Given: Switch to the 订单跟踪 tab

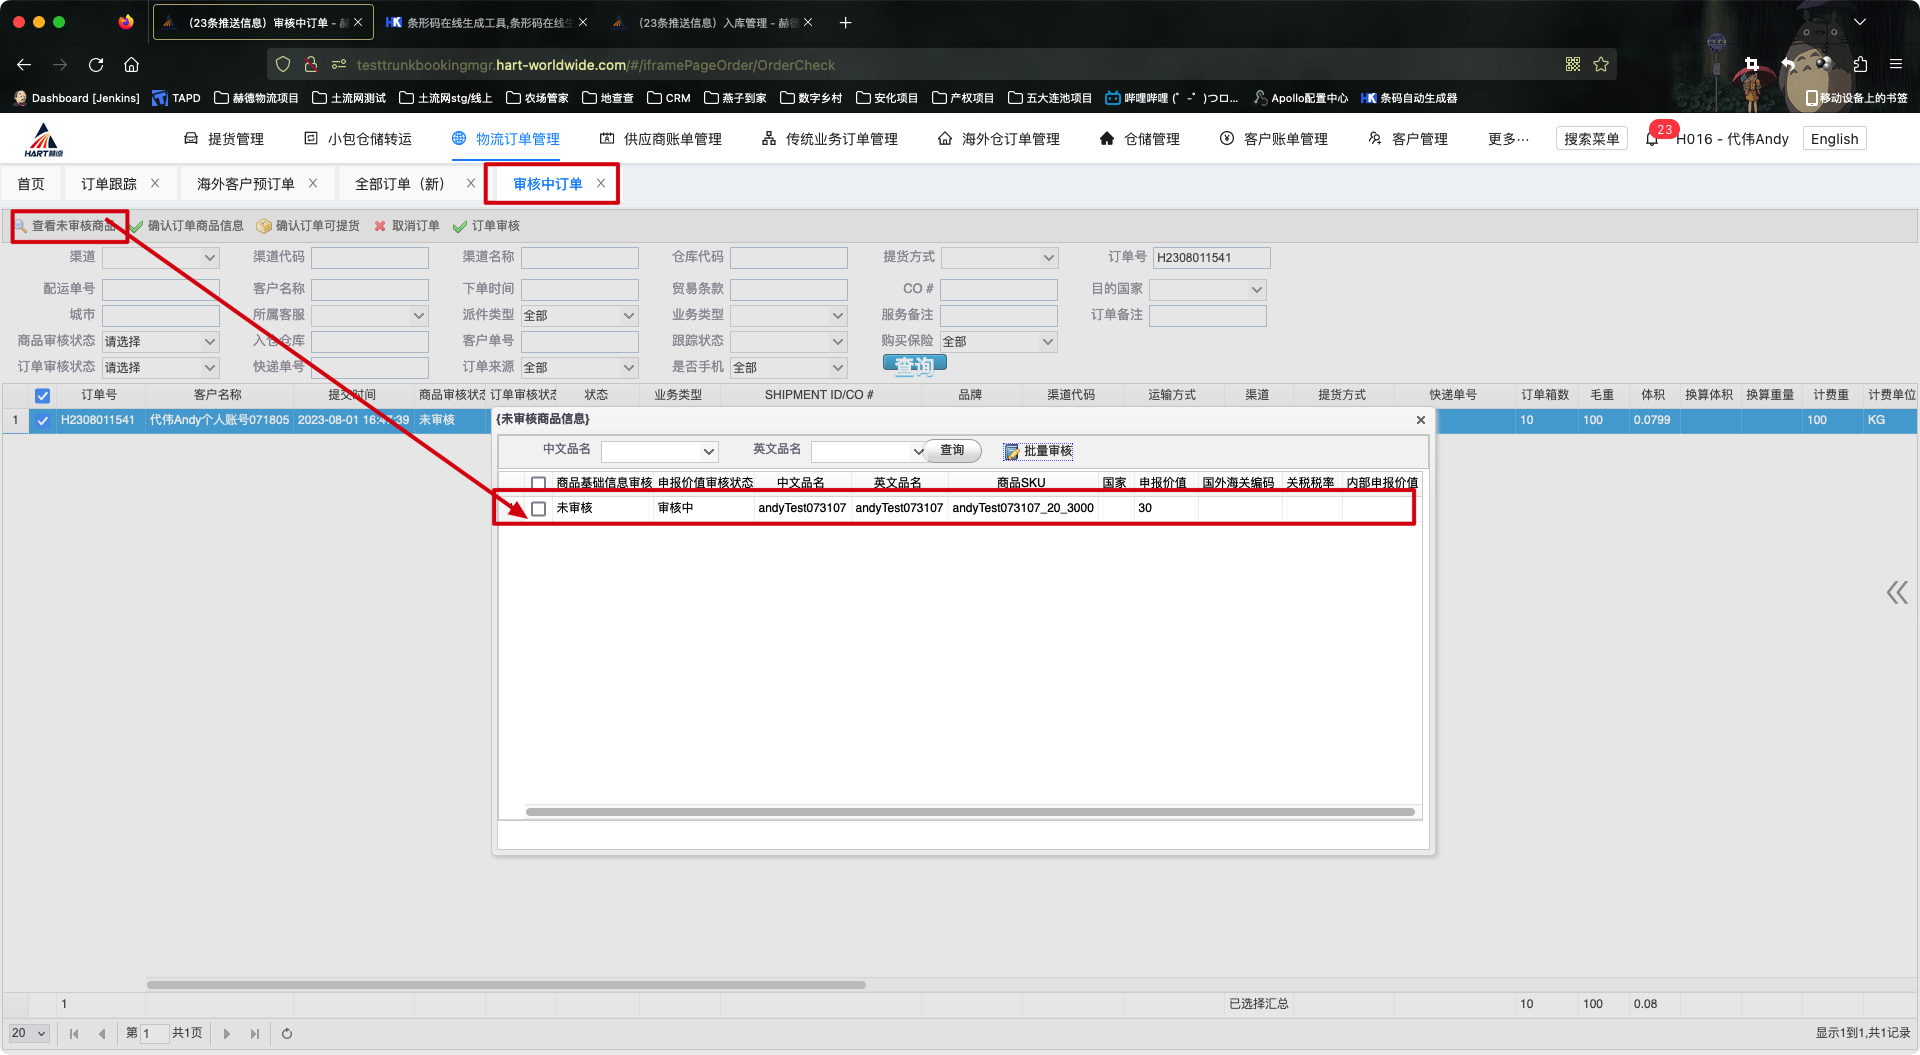Looking at the screenshot, I should tap(109, 184).
